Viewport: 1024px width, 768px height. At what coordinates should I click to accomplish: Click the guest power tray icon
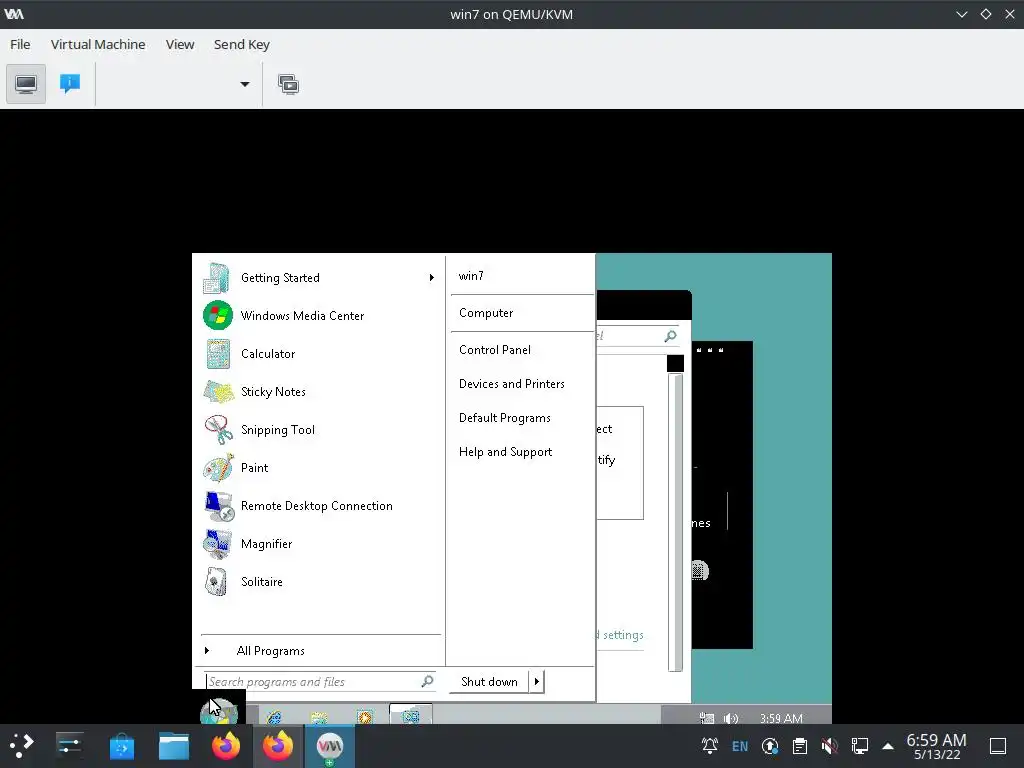point(707,718)
